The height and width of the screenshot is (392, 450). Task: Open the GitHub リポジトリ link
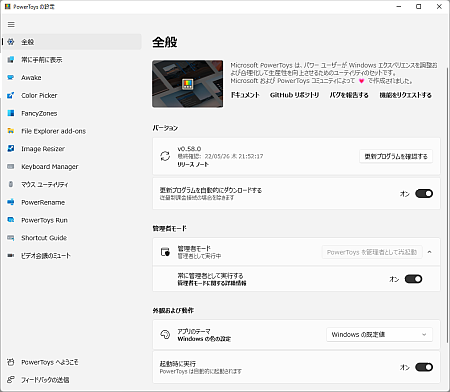point(294,95)
